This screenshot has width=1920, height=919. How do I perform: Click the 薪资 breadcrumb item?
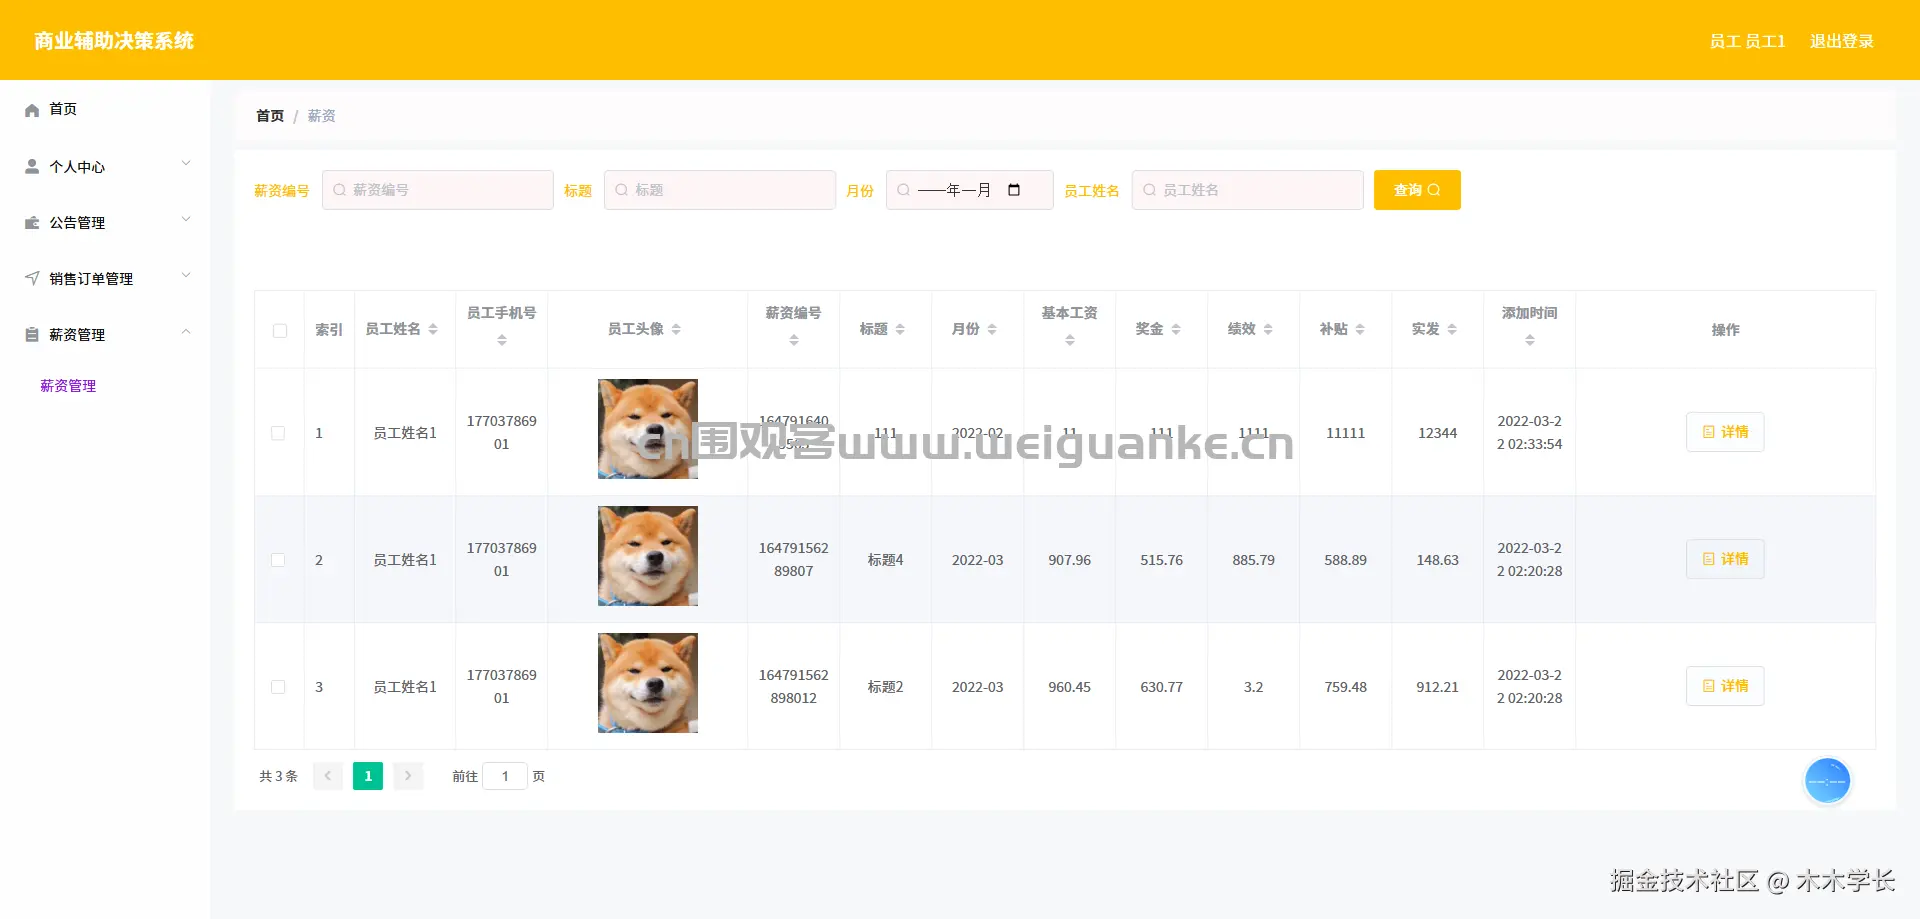pyautogui.click(x=321, y=116)
